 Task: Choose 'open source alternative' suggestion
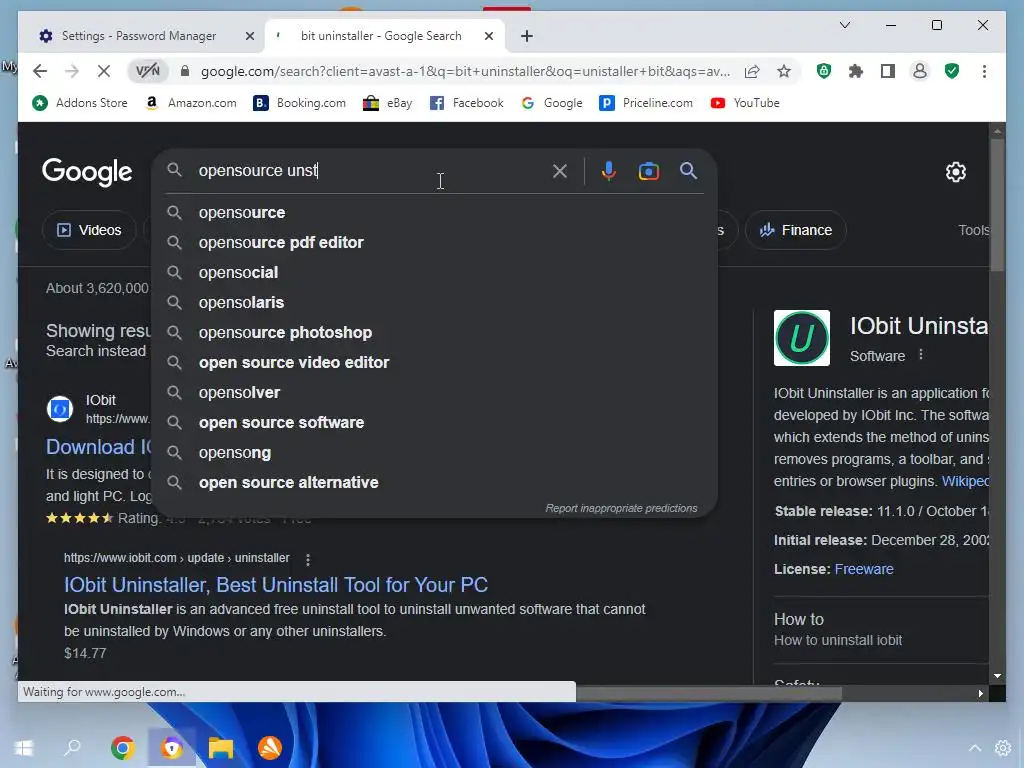click(x=434, y=483)
